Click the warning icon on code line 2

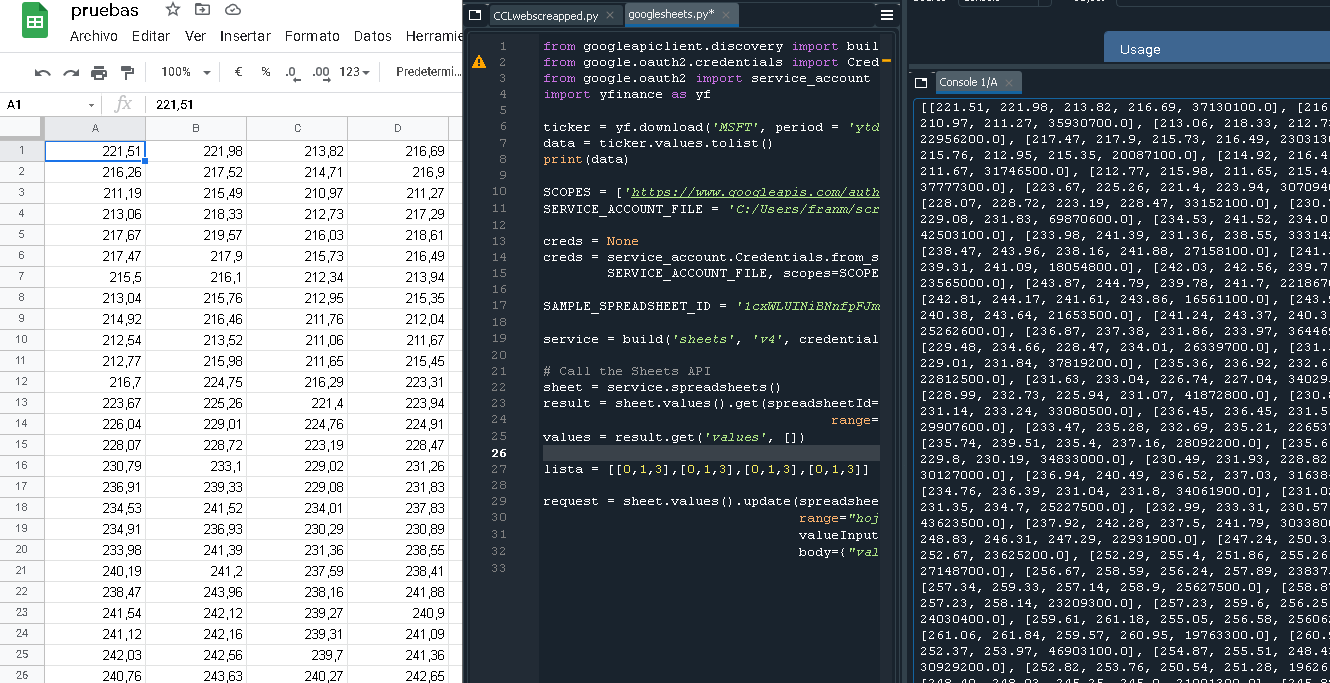tap(479, 62)
